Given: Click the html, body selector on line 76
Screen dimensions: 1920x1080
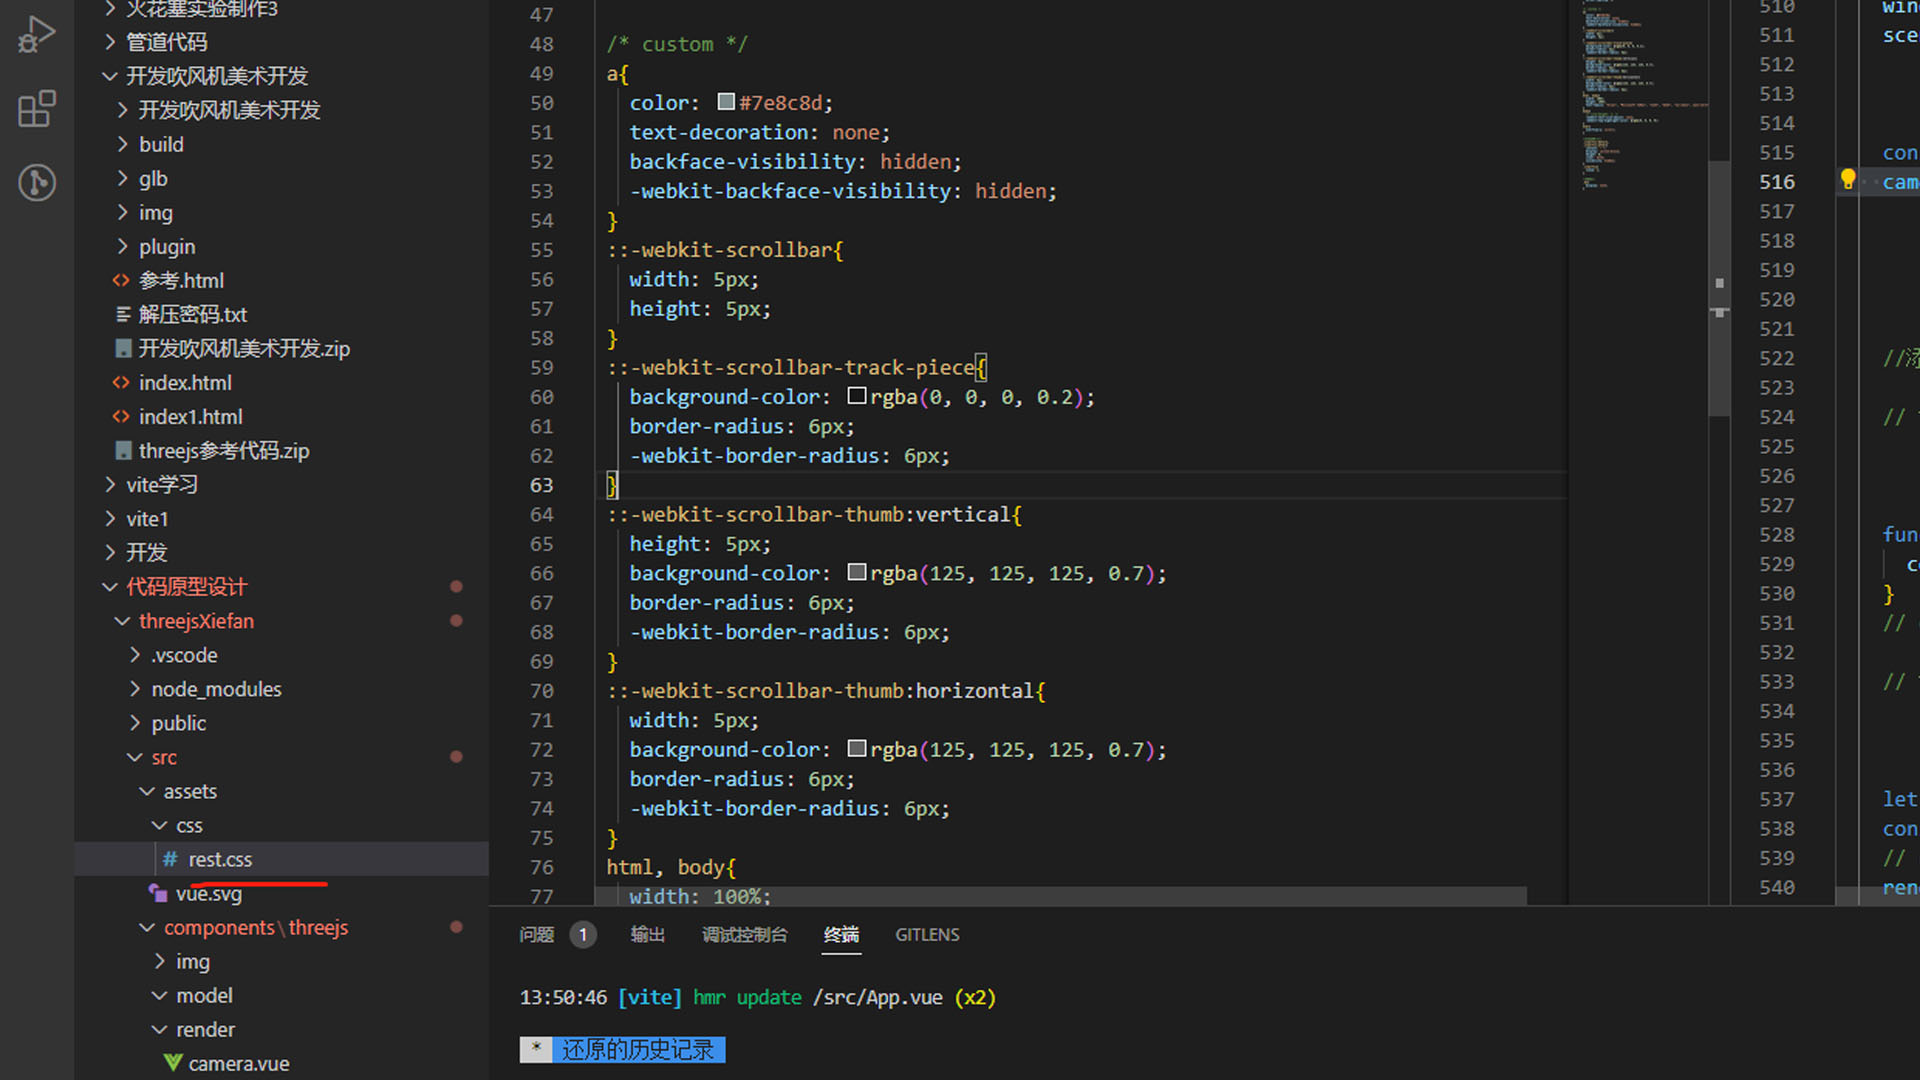Looking at the screenshot, I should 665,867.
